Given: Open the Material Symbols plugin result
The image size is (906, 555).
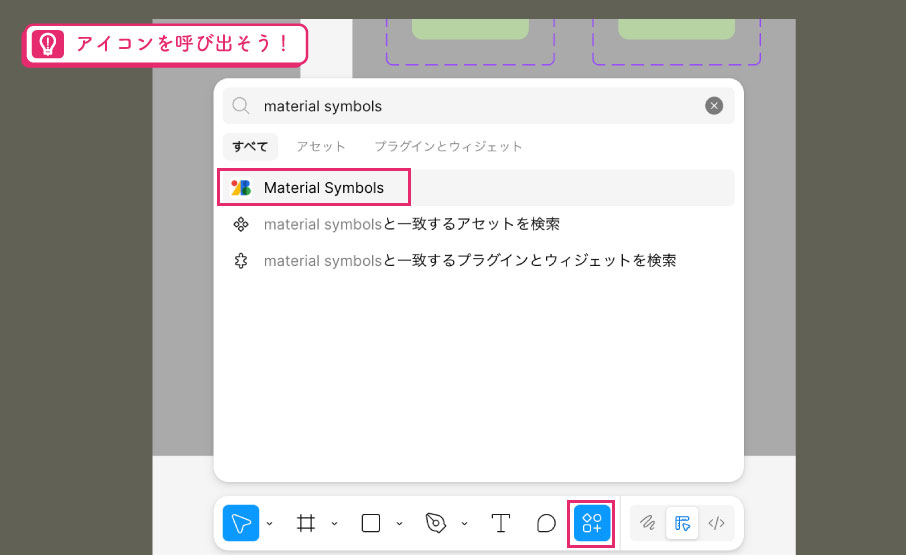Looking at the screenshot, I should 478,188.
